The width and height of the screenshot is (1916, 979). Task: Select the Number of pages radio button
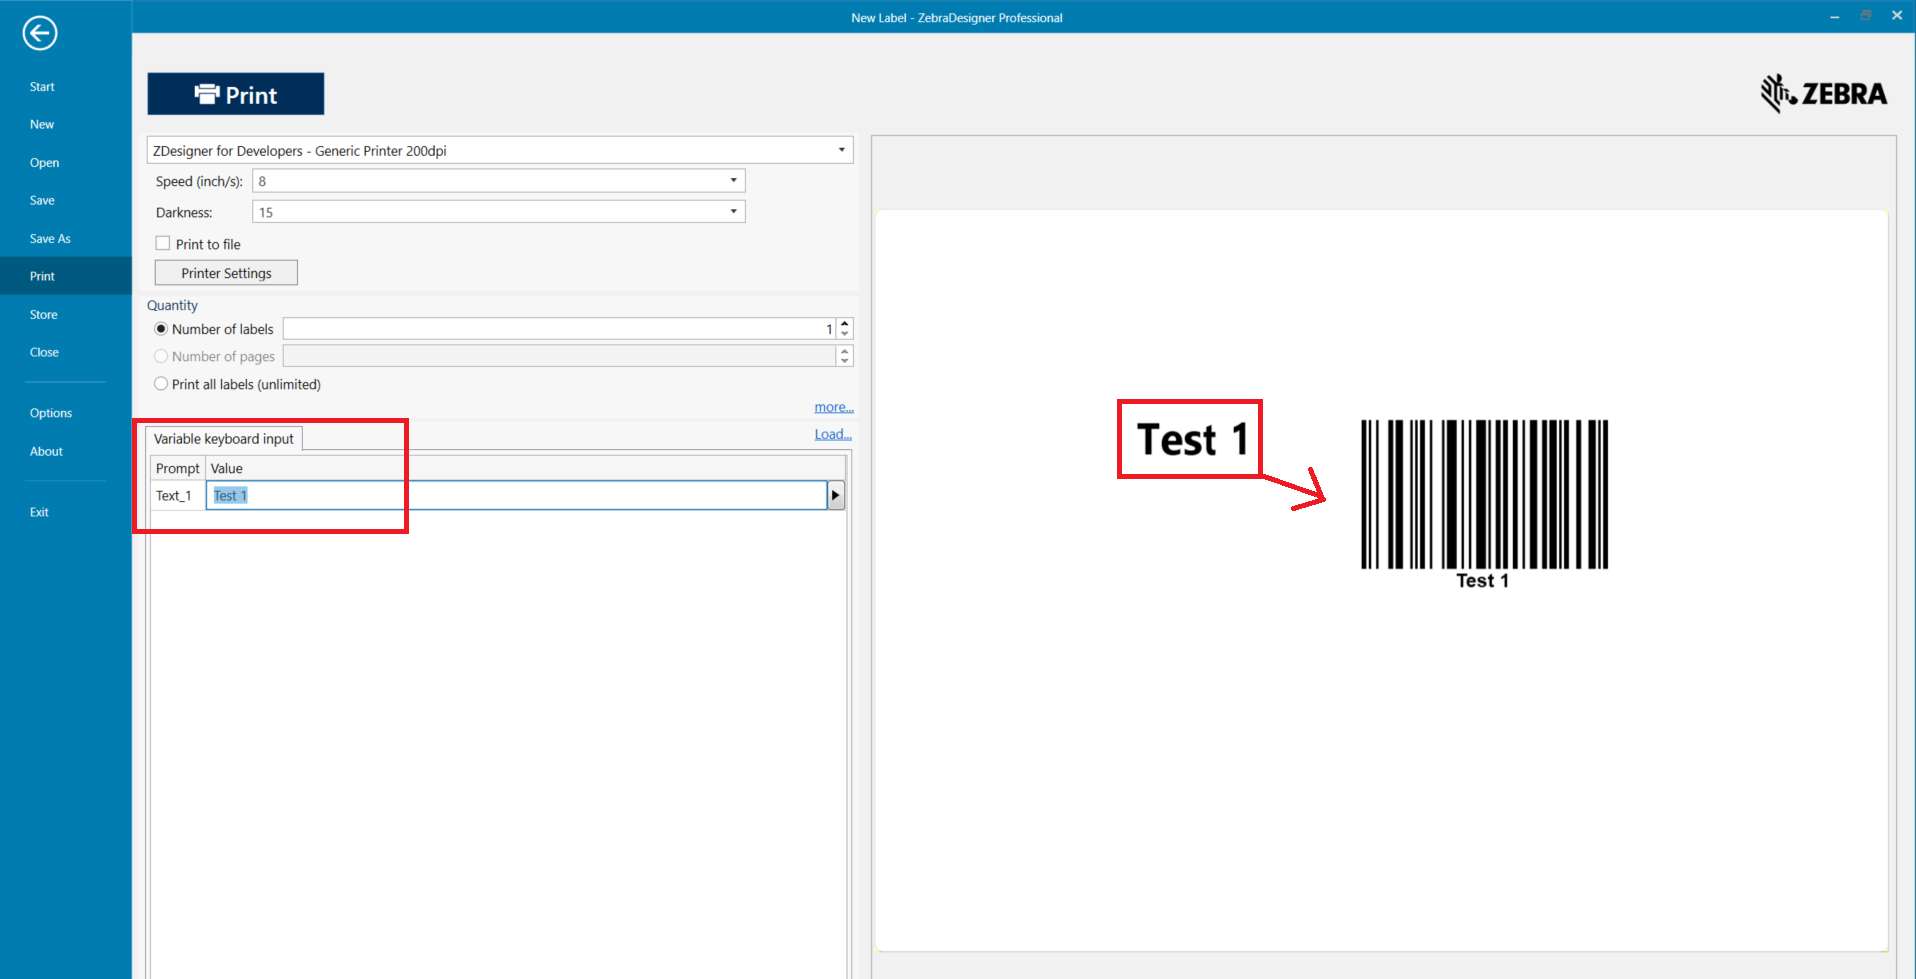point(161,356)
